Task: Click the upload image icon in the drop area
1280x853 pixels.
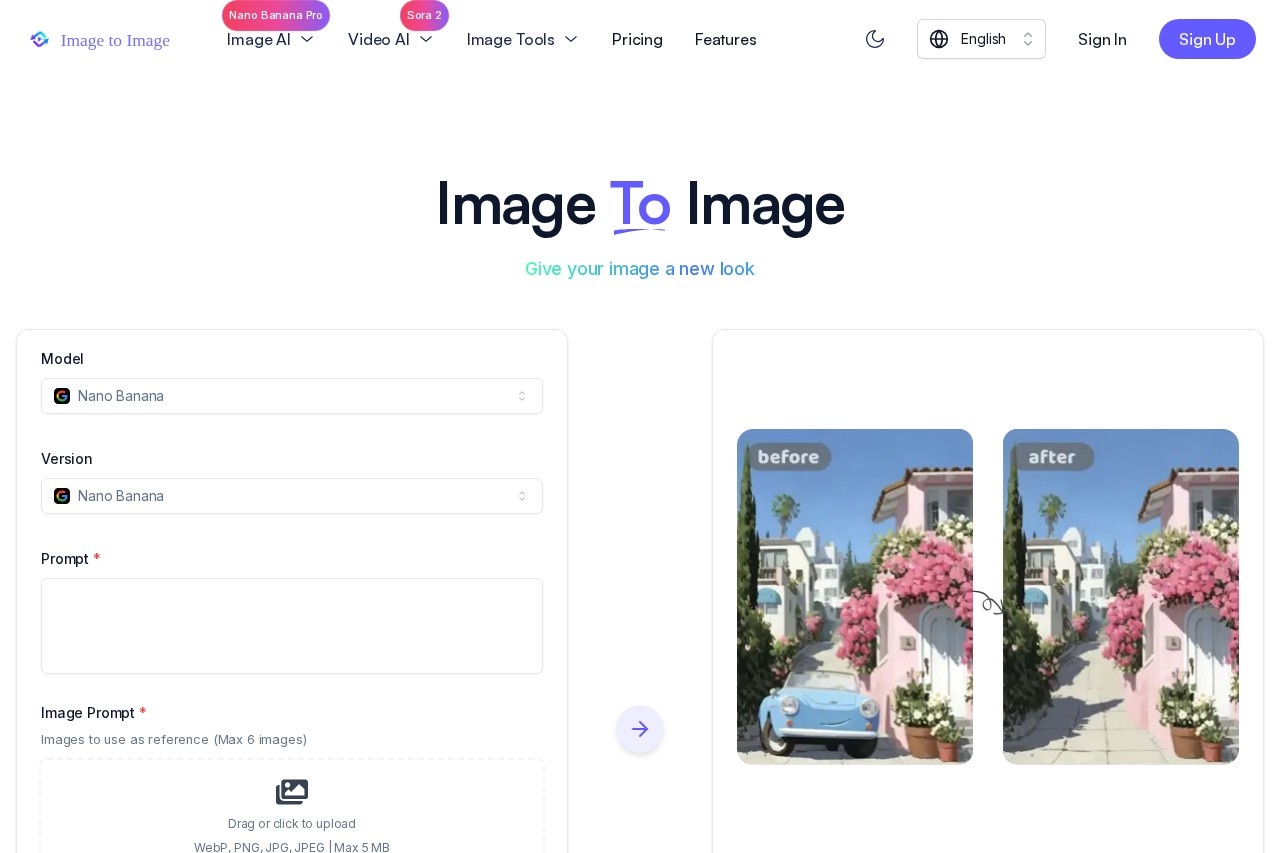Action: tap(292, 792)
